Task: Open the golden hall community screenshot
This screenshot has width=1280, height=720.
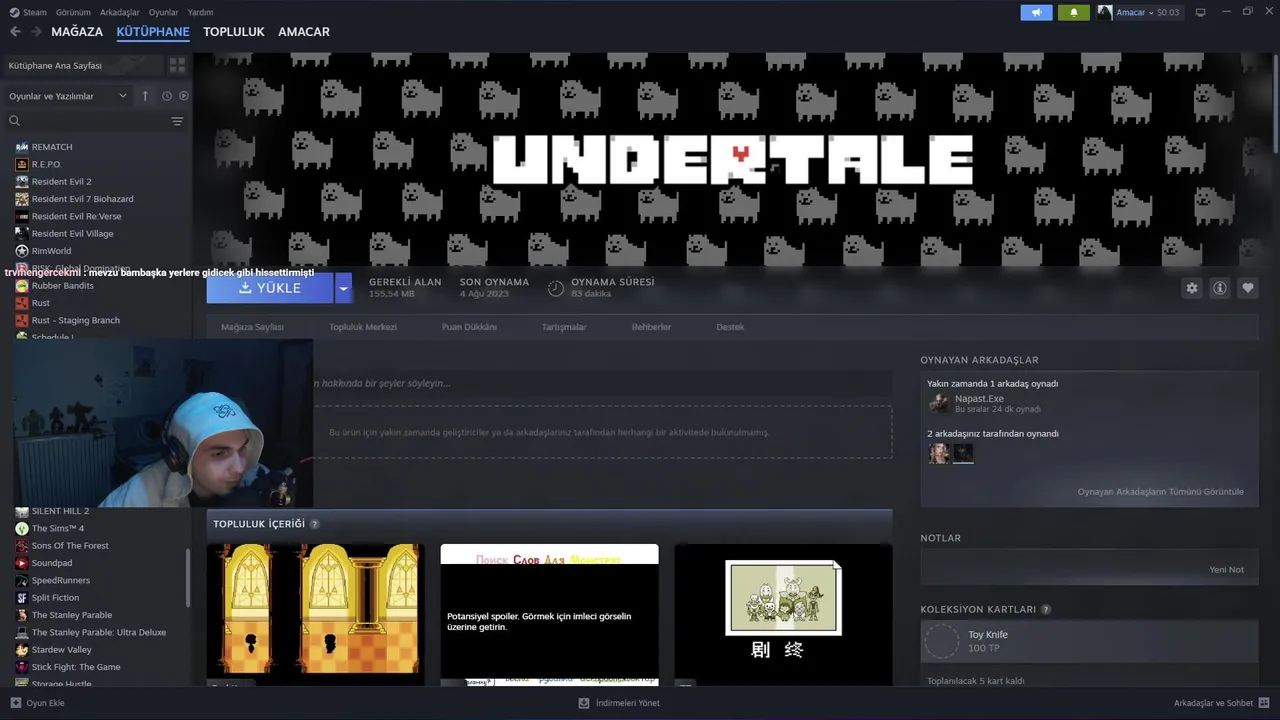Action: pos(315,614)
